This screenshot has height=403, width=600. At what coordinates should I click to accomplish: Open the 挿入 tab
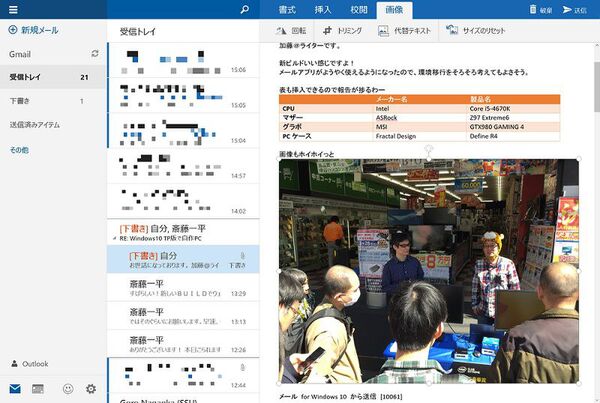323,10
